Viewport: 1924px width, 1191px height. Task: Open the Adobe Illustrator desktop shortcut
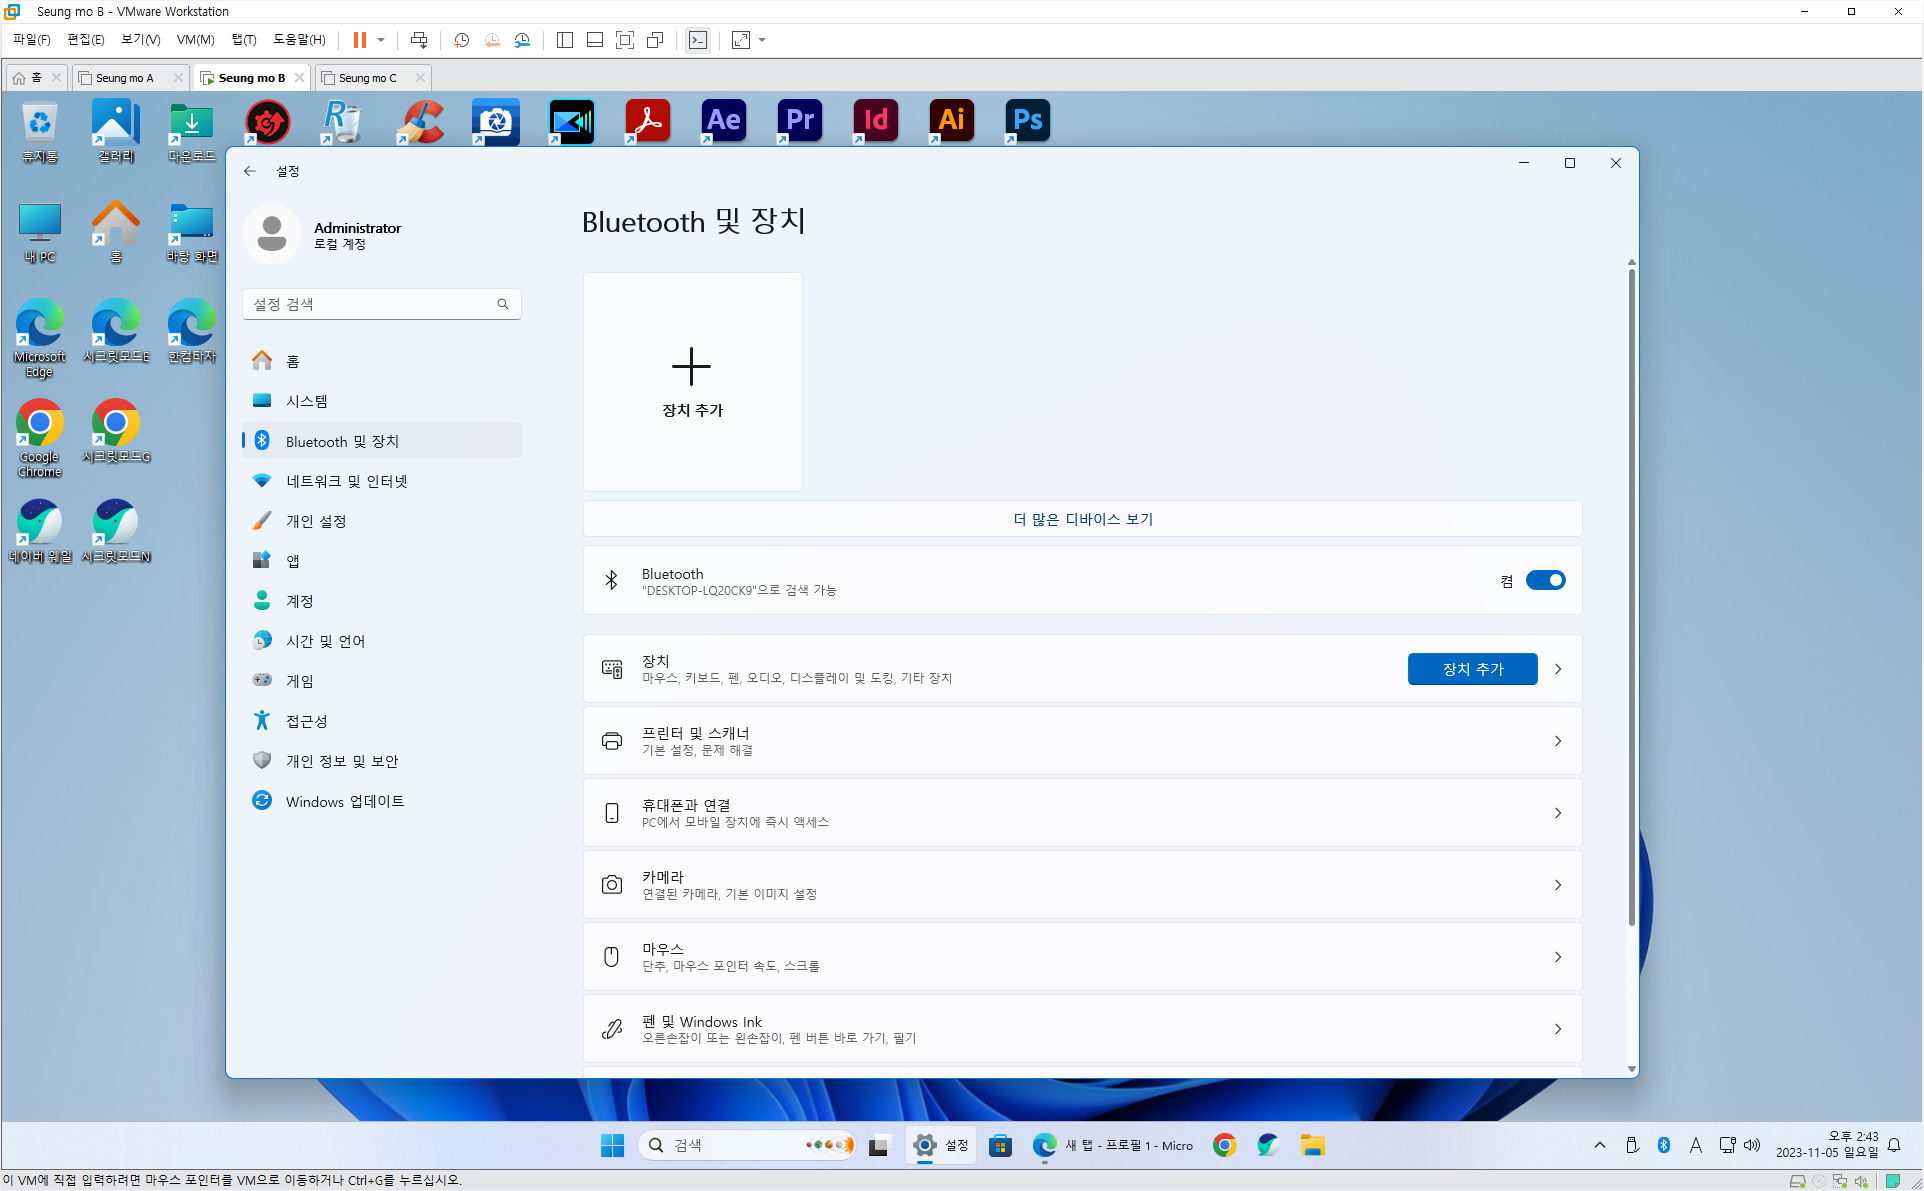[951, 121]
